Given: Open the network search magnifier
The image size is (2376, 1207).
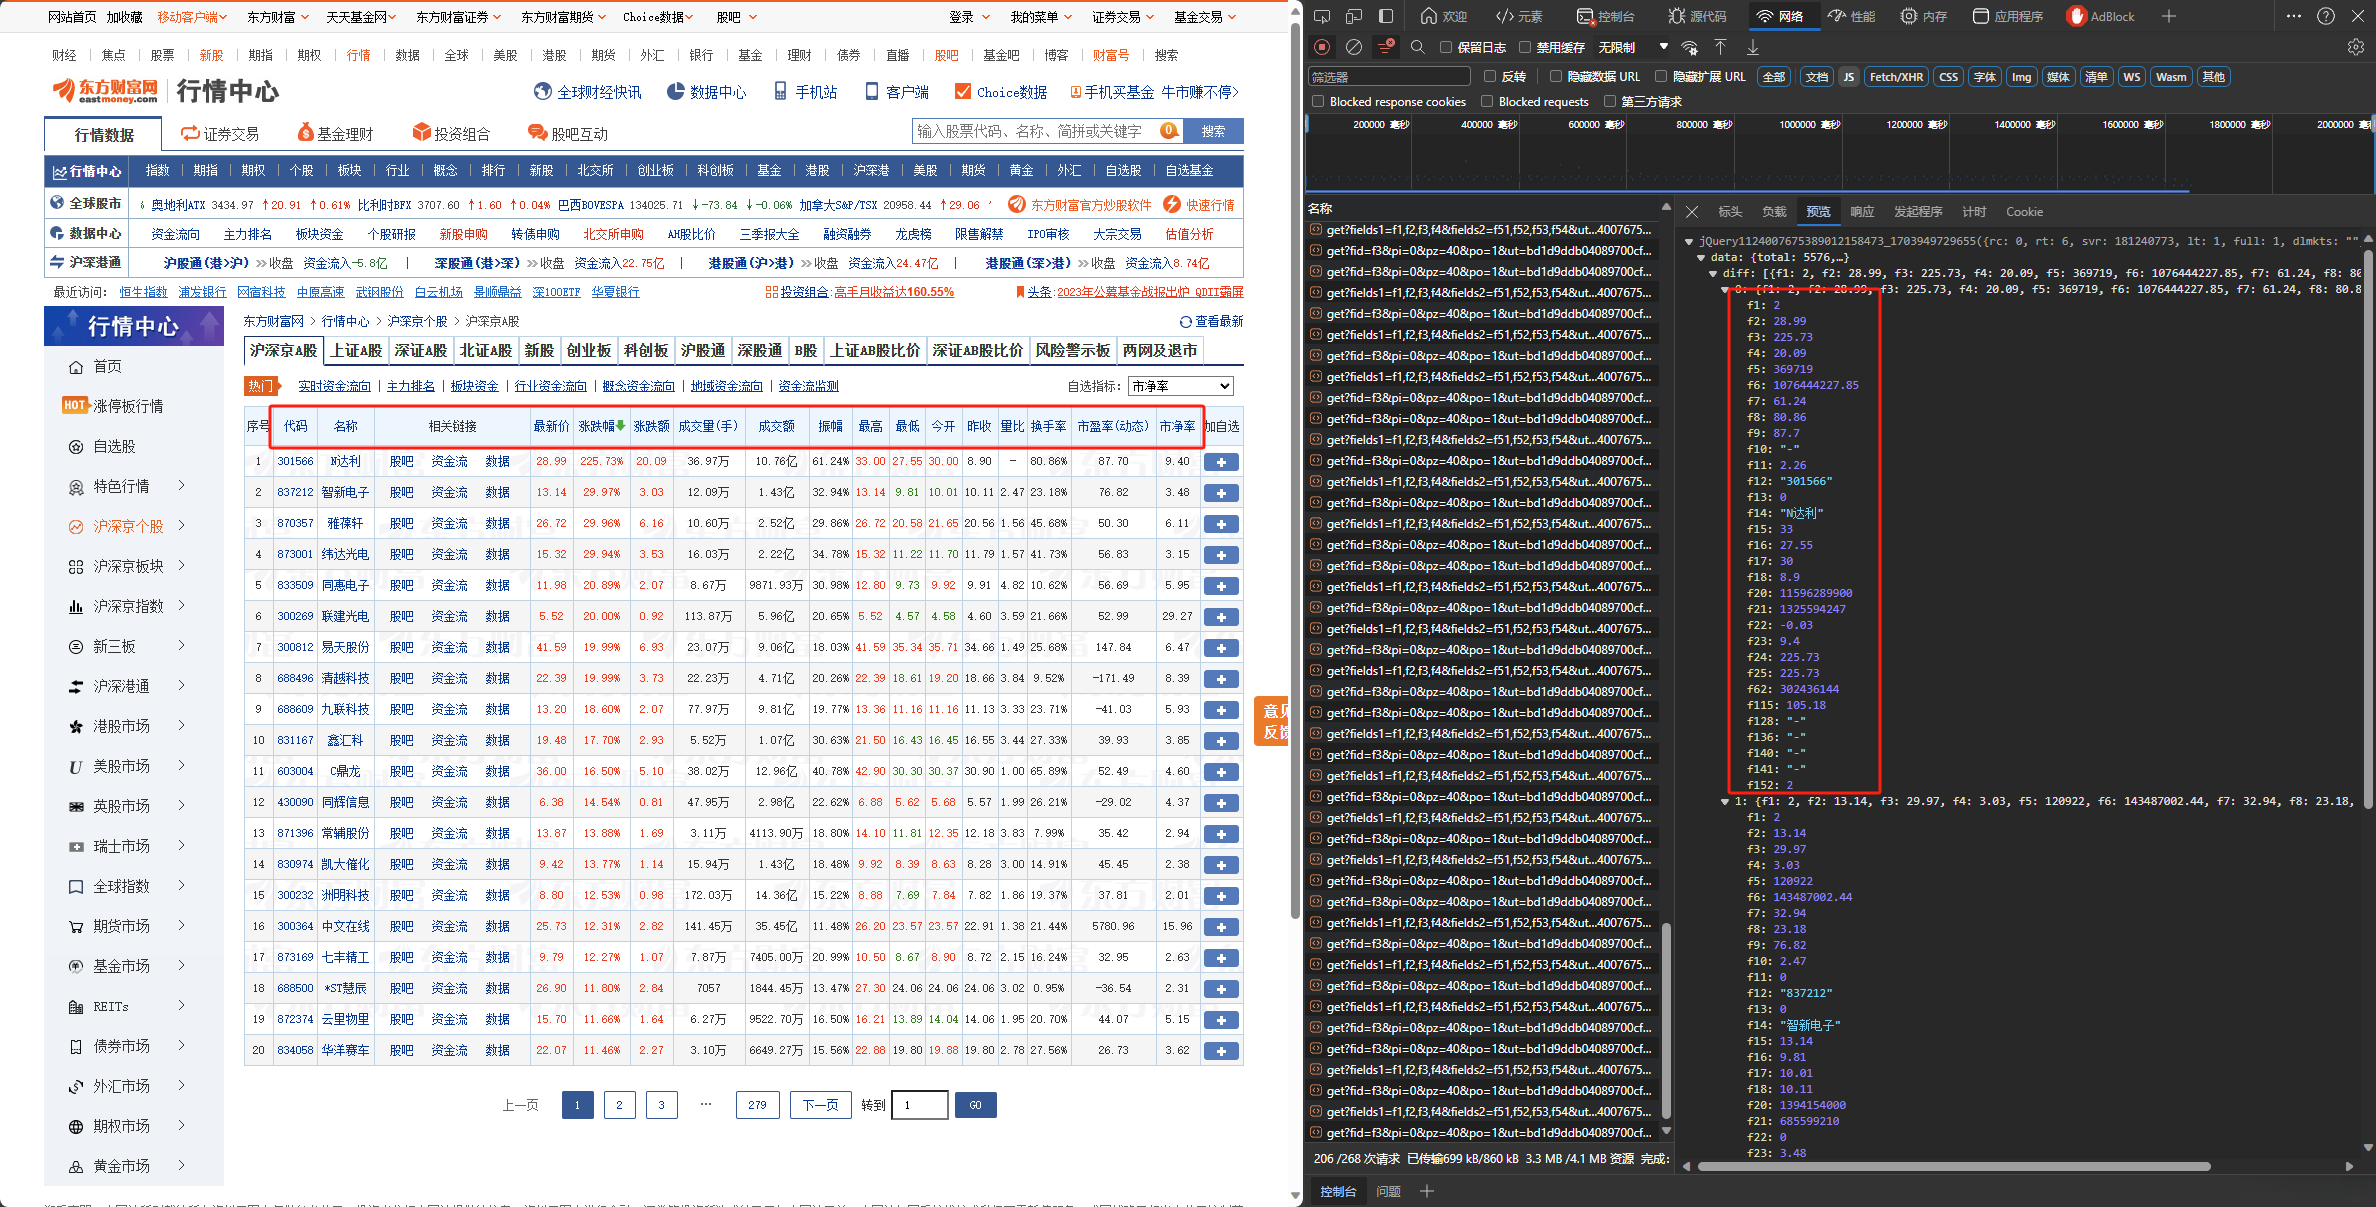Looking at the screenshot, I should (x=1417, y=47).
